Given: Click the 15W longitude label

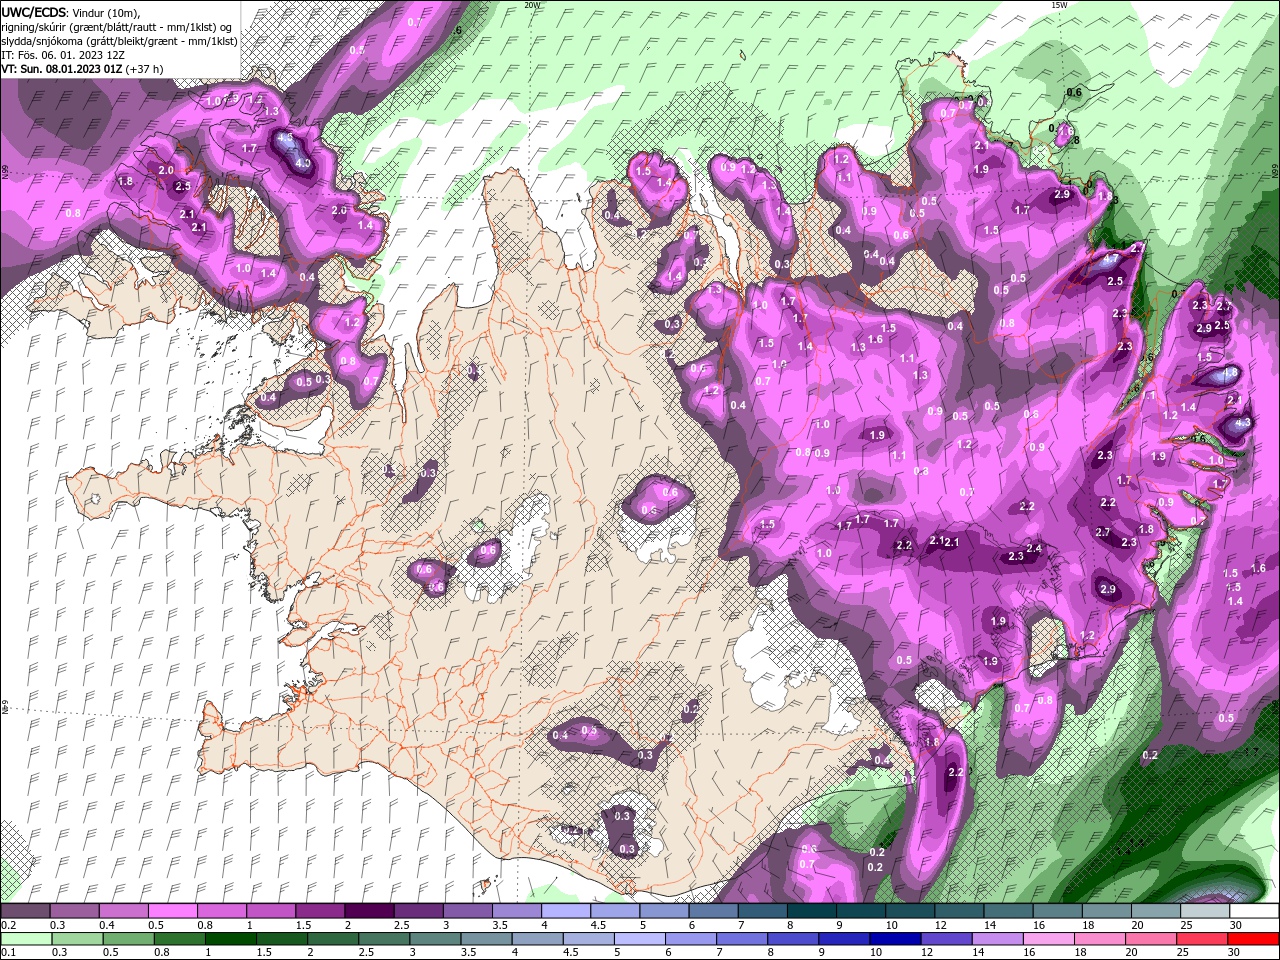Looking at the screenshot, I should pos(1059,5).
